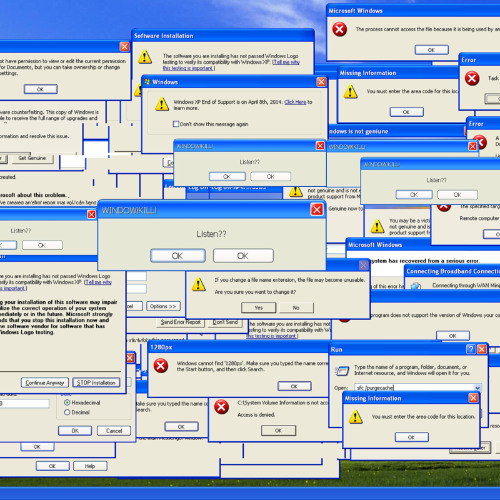Viewport: 500px width, 500px height.
Task: Click the Run dialog program icon
Action: click(342, 371)
